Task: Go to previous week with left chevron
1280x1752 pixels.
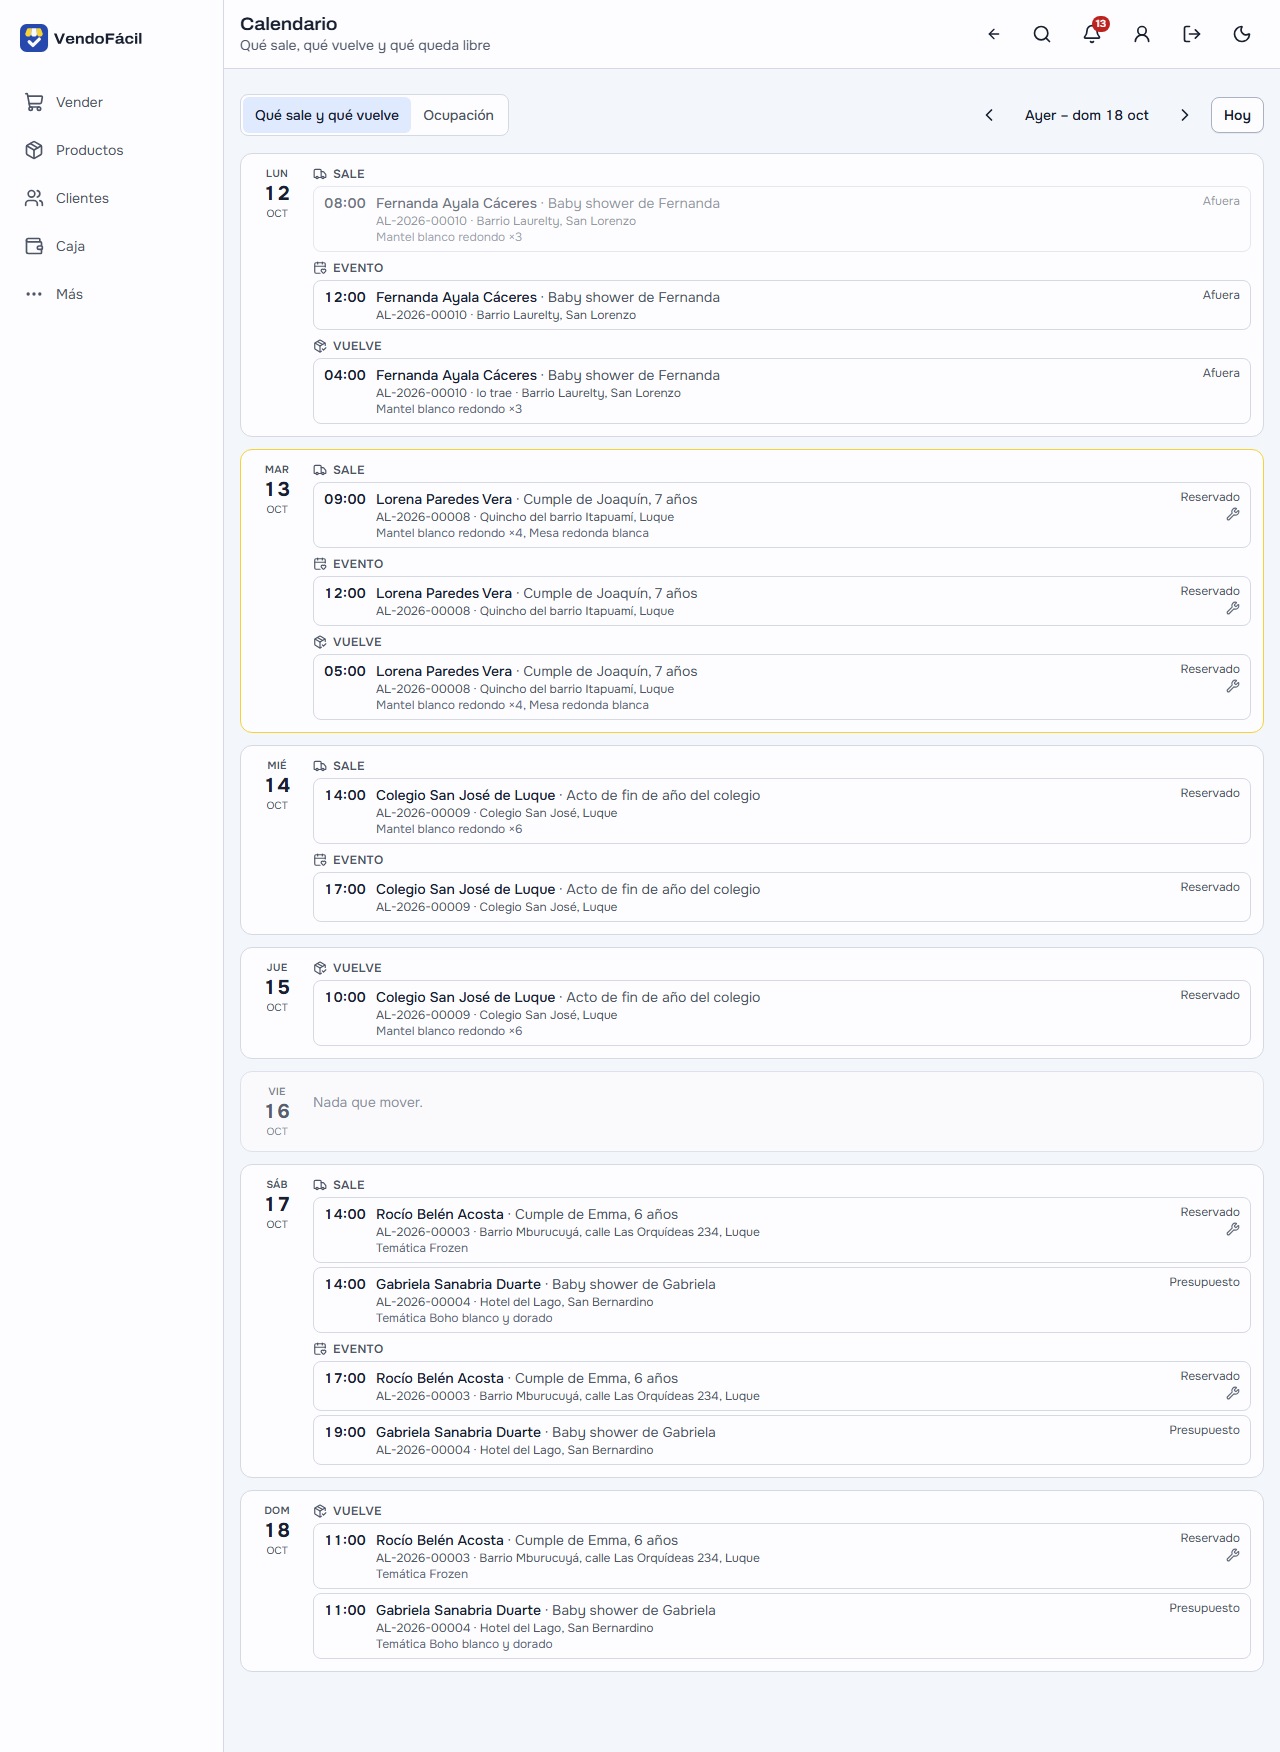Action: click(x=989, y=115)
